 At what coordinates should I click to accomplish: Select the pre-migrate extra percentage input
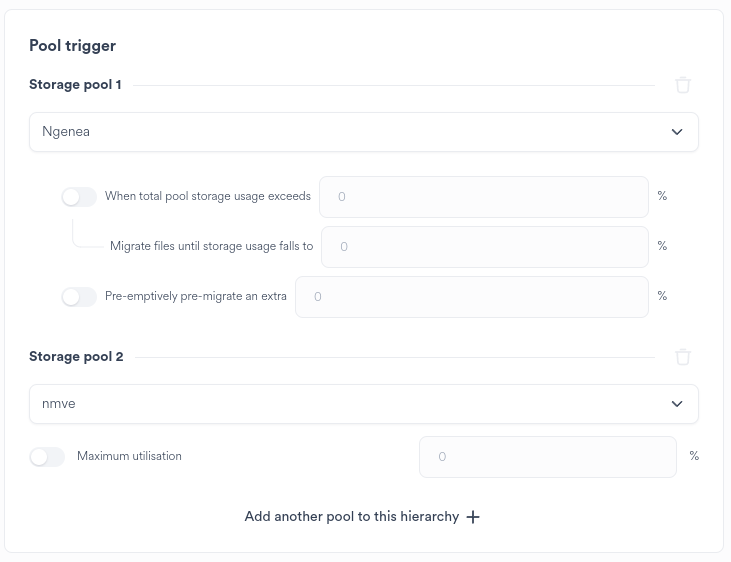coord(472,297)
